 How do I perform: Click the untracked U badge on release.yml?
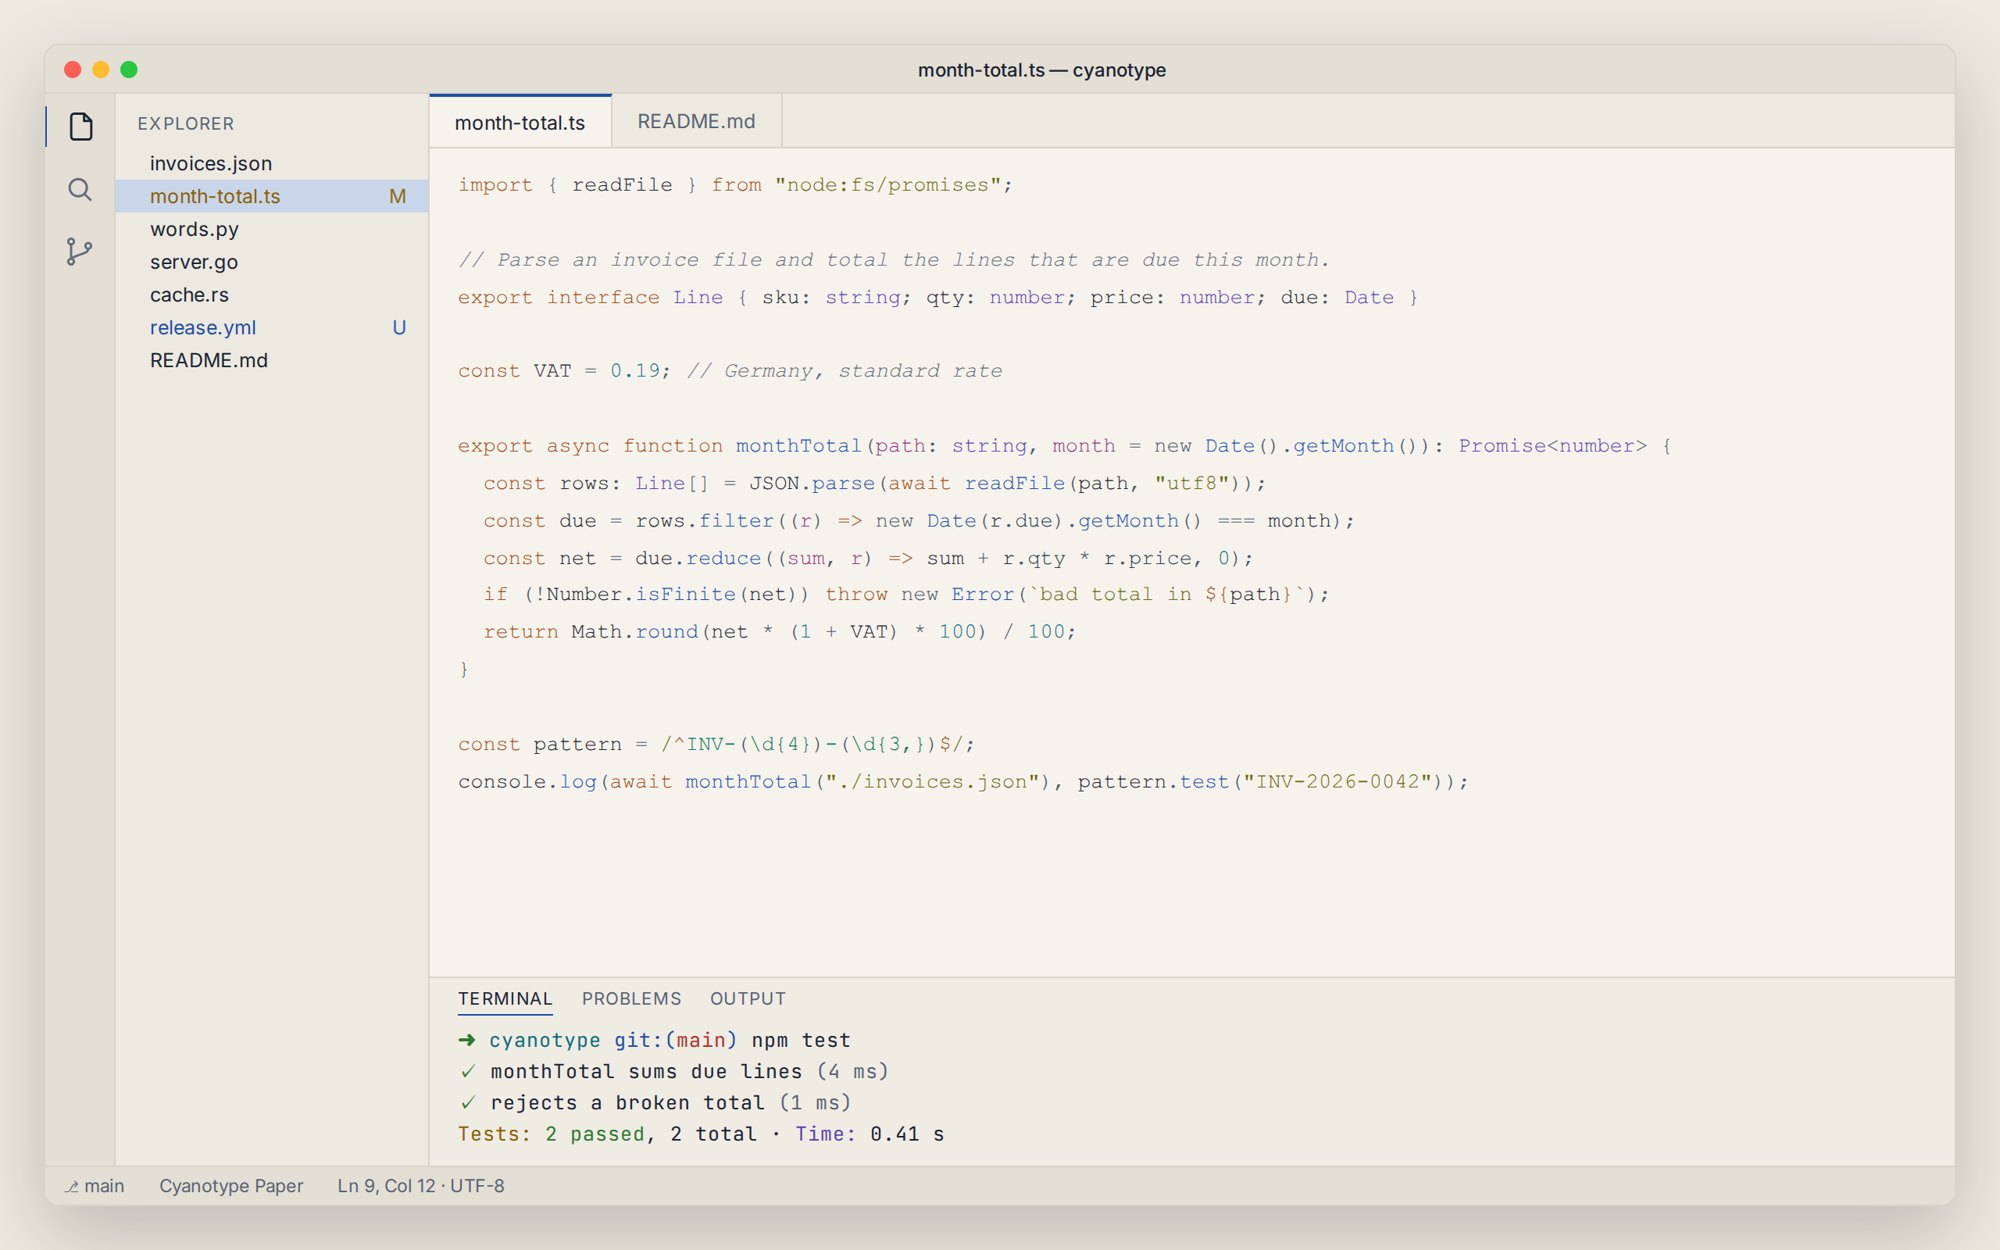point(399,327)
